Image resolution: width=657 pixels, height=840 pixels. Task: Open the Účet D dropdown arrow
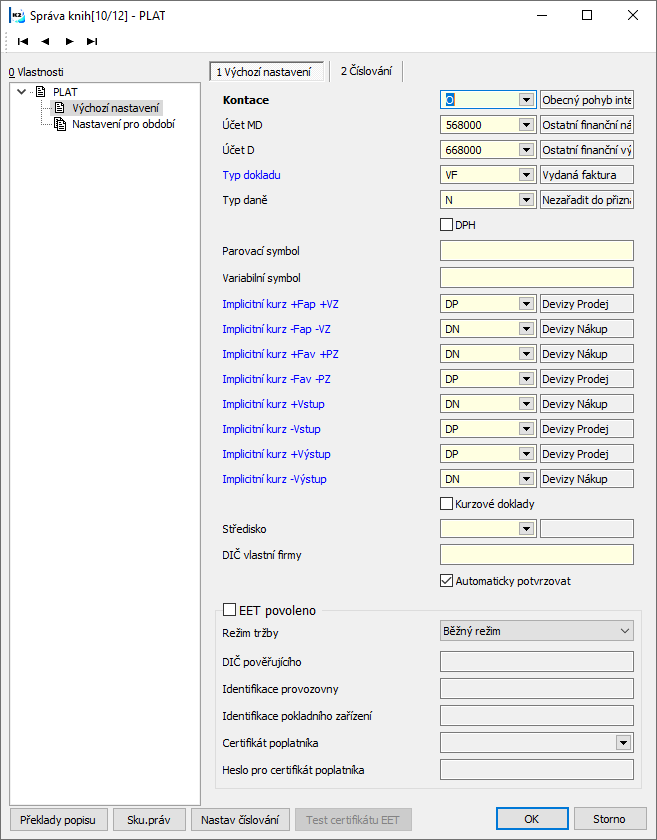[x=526, y=150]
